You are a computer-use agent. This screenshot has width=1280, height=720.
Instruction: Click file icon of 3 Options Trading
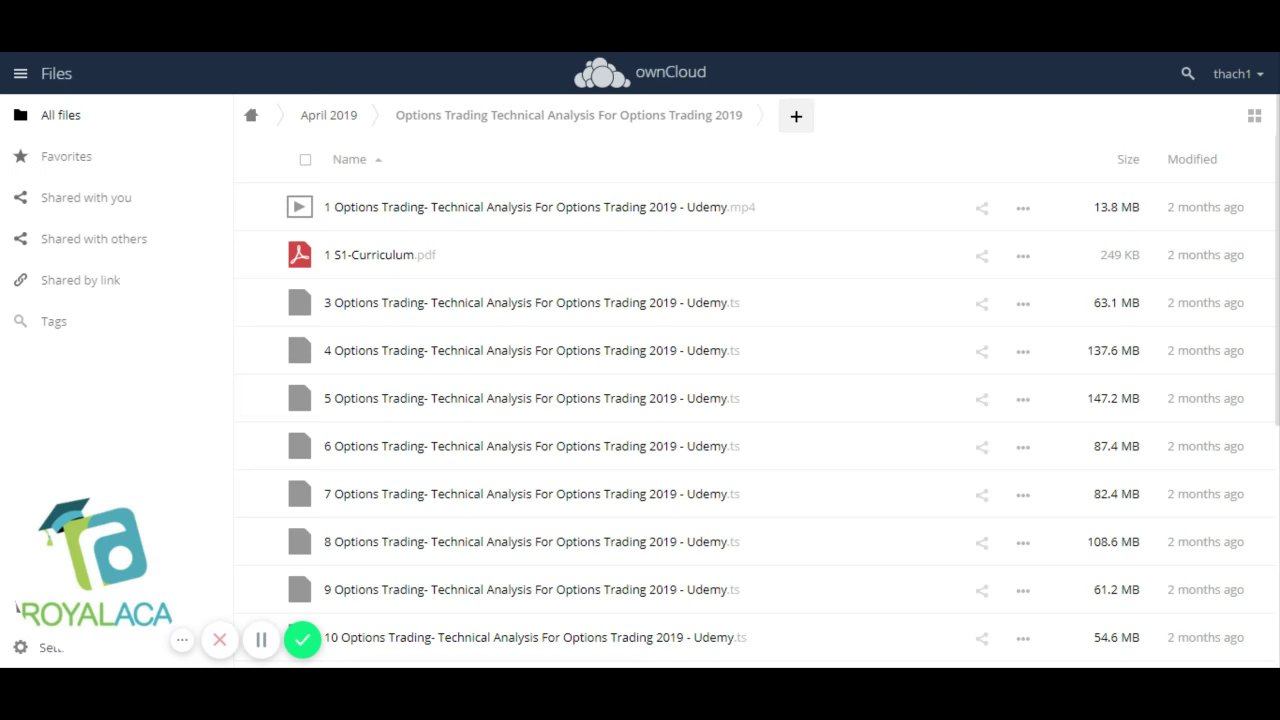[x=299, y=303]
